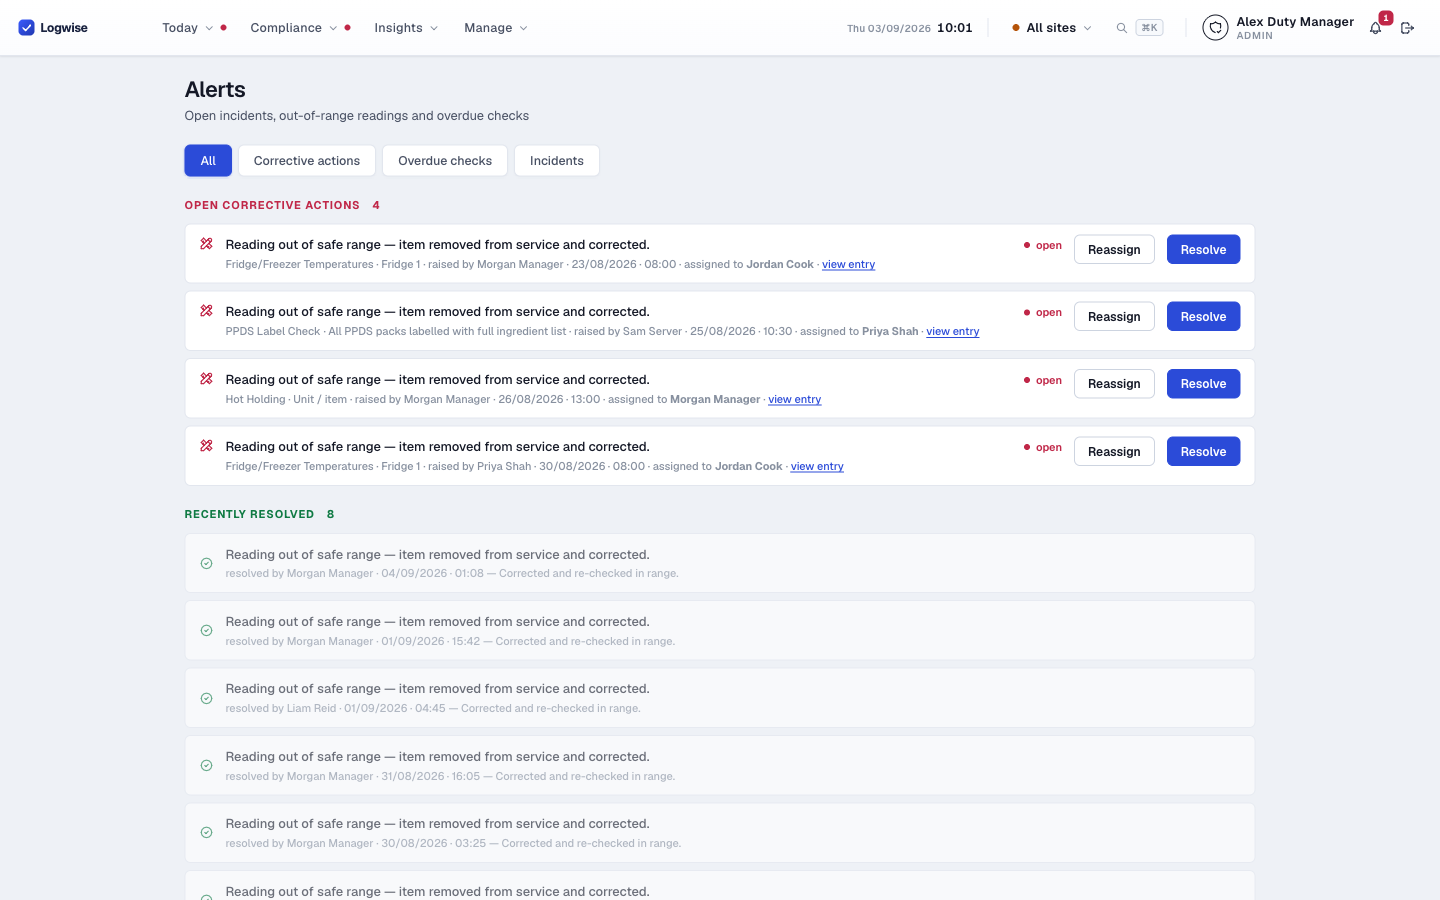The height and width of the screenshot is (900, 1440).
Task: Click the resolved check icon dated 30/08/2026 03:25
Action: coord(206,832)
